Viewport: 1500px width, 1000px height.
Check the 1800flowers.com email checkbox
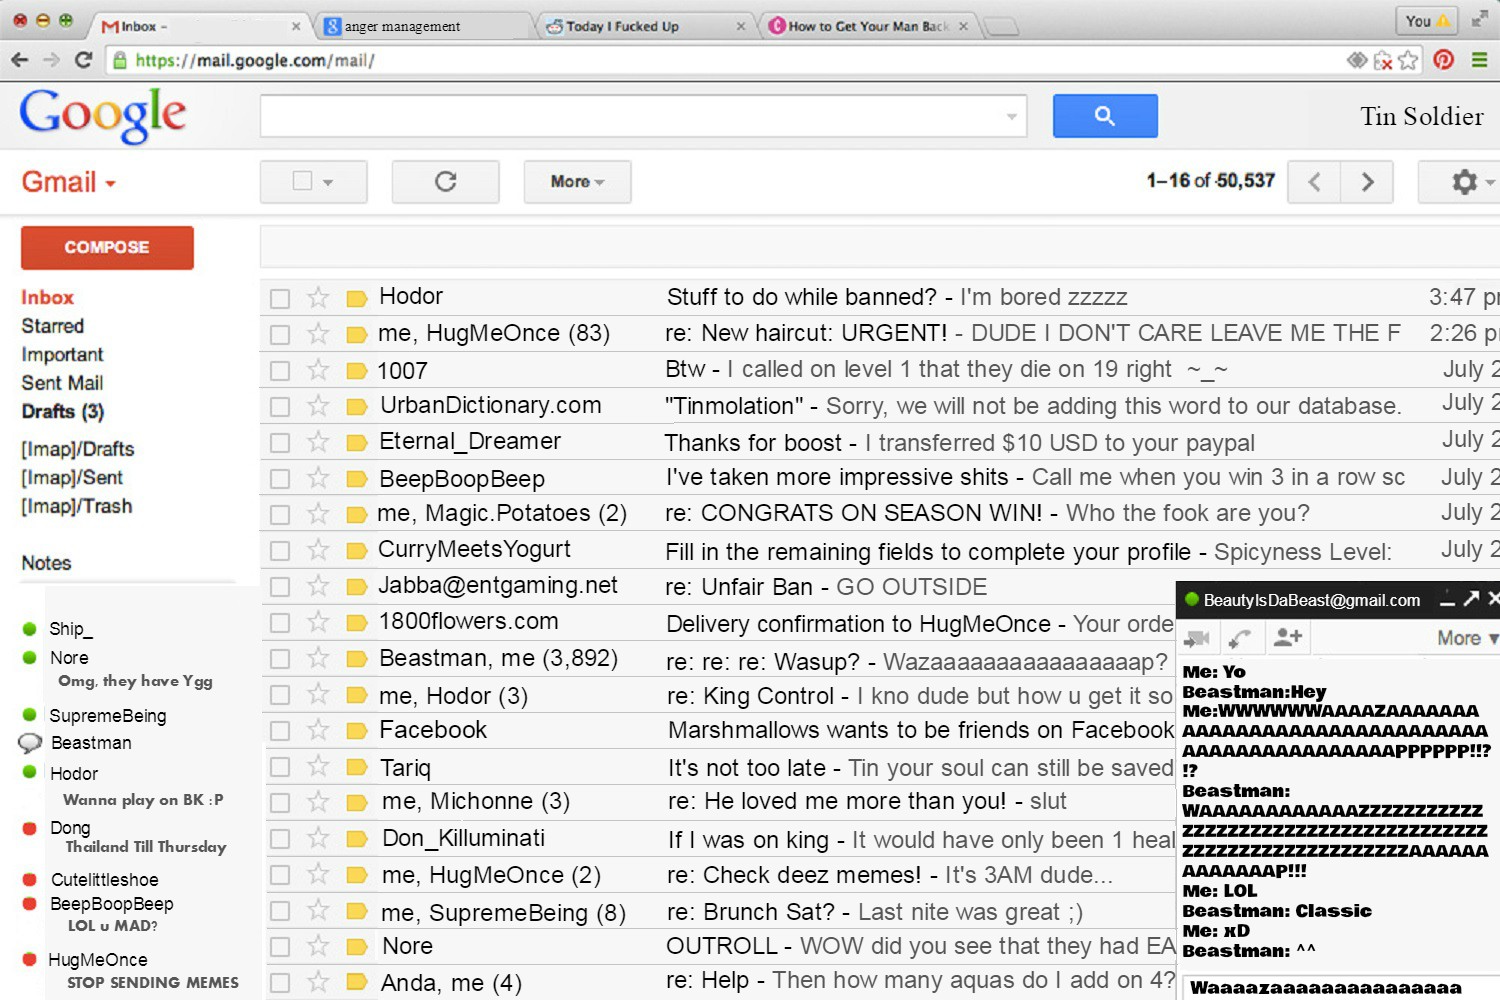coord(280,623)
